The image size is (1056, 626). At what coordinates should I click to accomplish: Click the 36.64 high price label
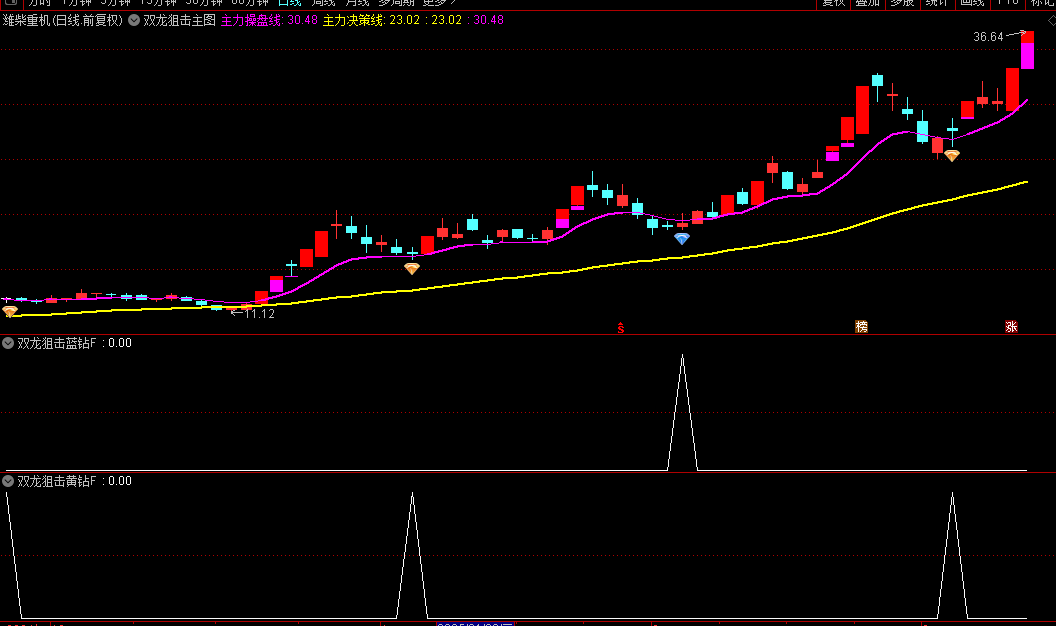point(987,37)
